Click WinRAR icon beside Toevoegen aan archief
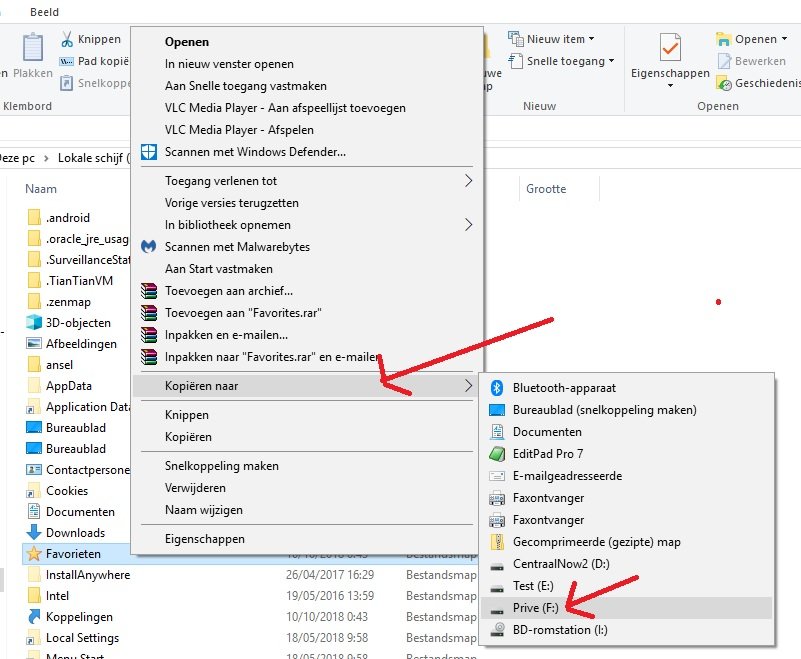Screen dimensions: 801x659 (149, 291)
